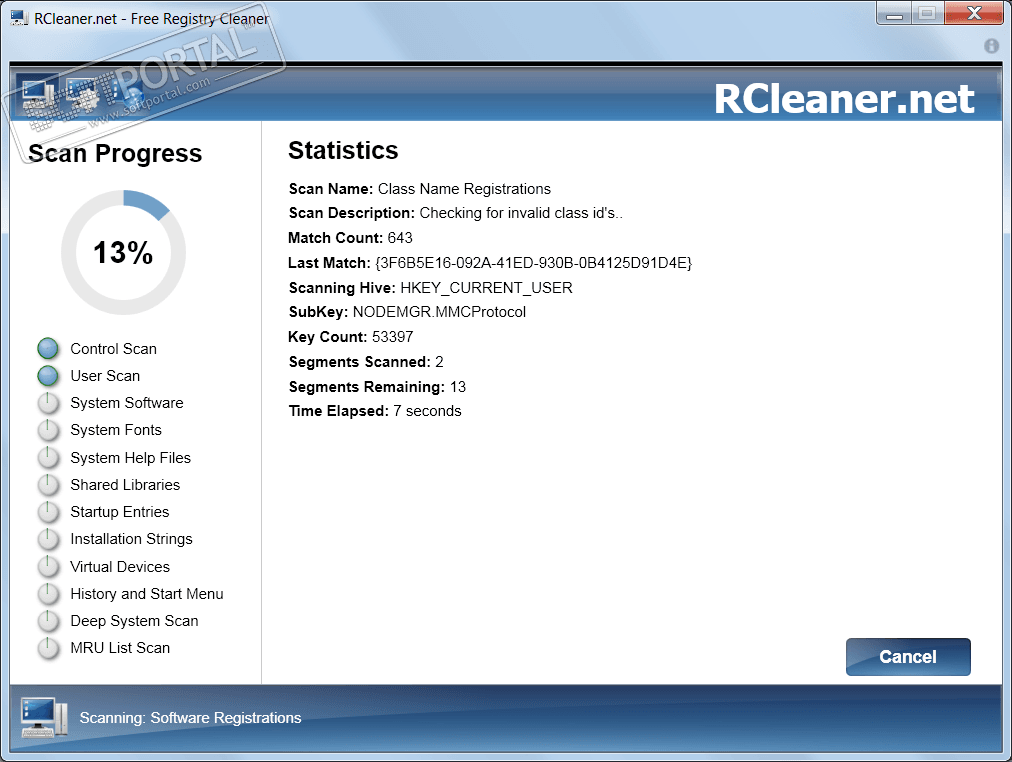Click the System Fonts pending icon
Image resolution: width=1012 pixels, height=762 pixels.
(x=48, y=430)
